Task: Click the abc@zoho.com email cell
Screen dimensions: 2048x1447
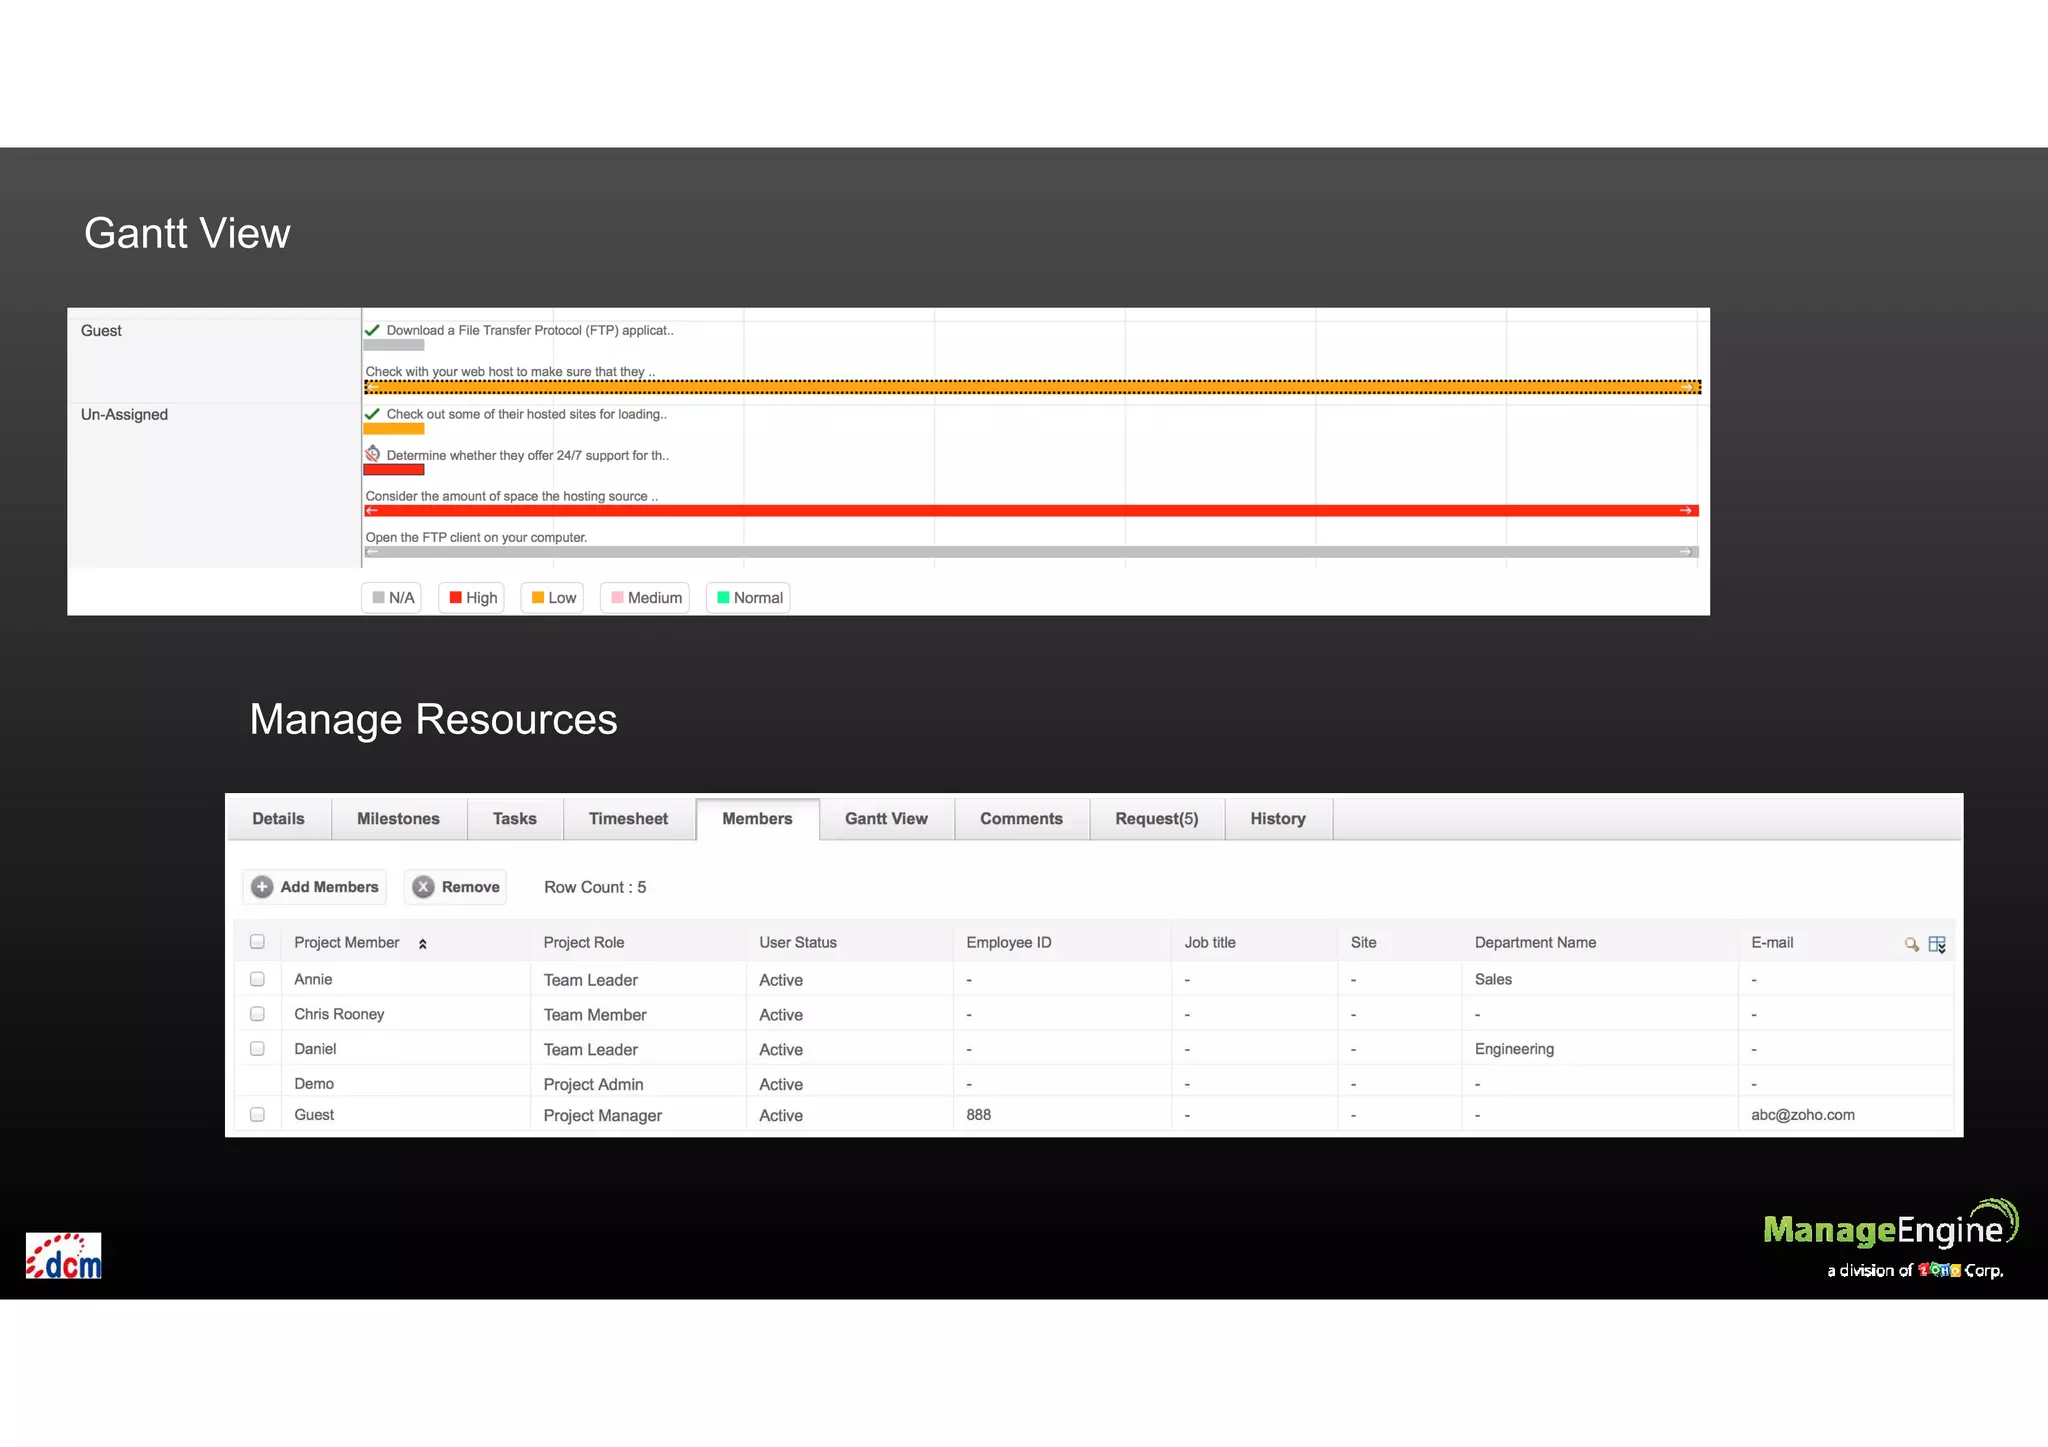Action: (1803, 1115)
